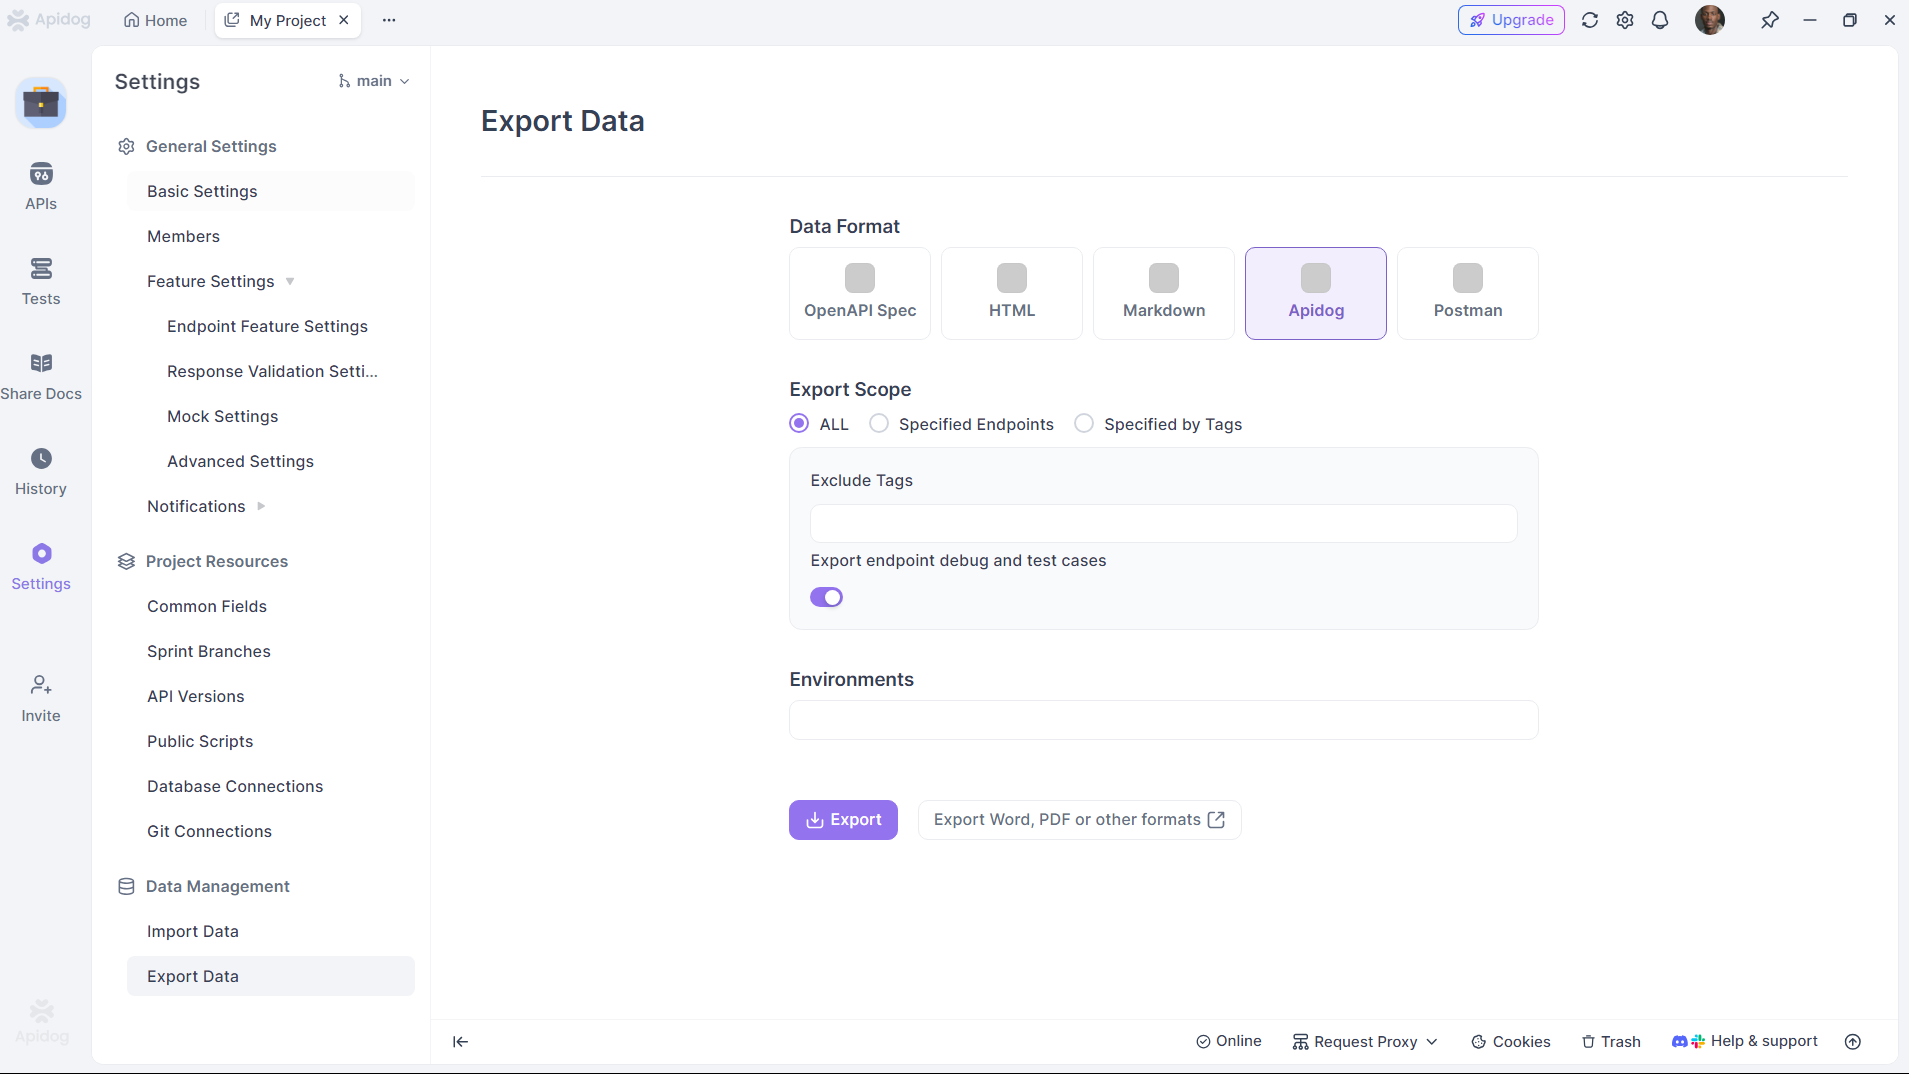The width and height of the screenshot is (1909, 1074).
Task: Click the pin window icon
Action: pos(1770,20)
